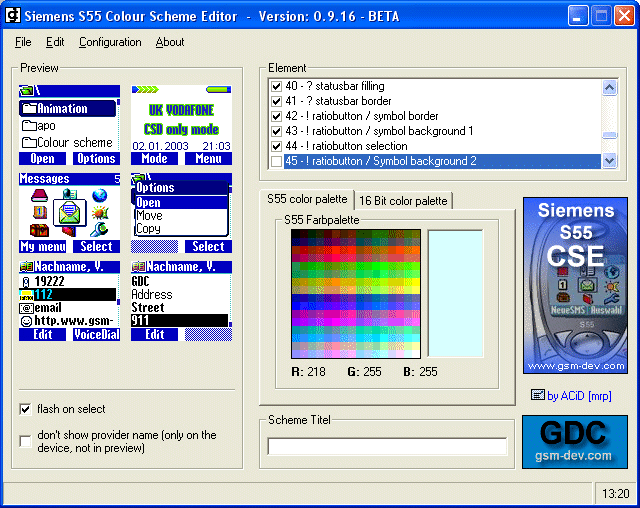Viewport: 640px width, 508px height.
Task: Click the R: 218 value label
Action: (x=309, y=372)
